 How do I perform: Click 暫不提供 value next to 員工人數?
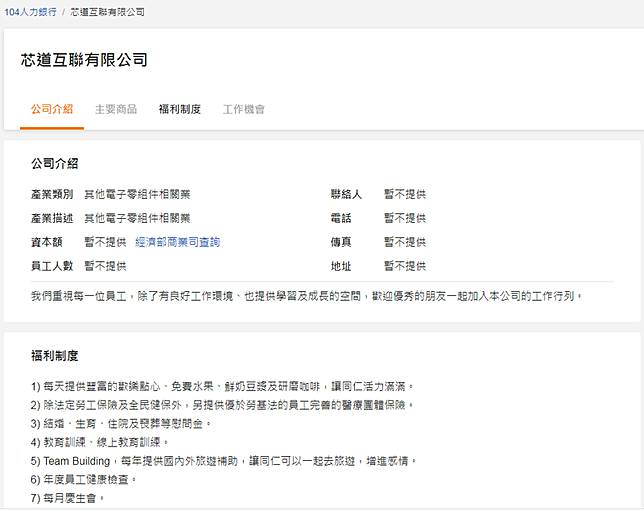[105, 266]
